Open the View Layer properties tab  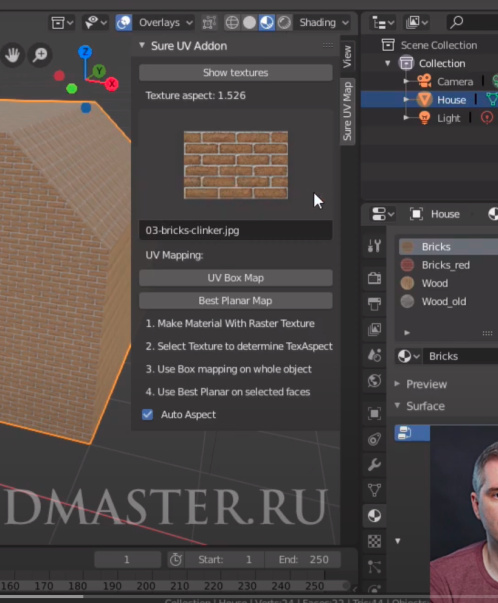pyautogui.click(x=374, y=329)
